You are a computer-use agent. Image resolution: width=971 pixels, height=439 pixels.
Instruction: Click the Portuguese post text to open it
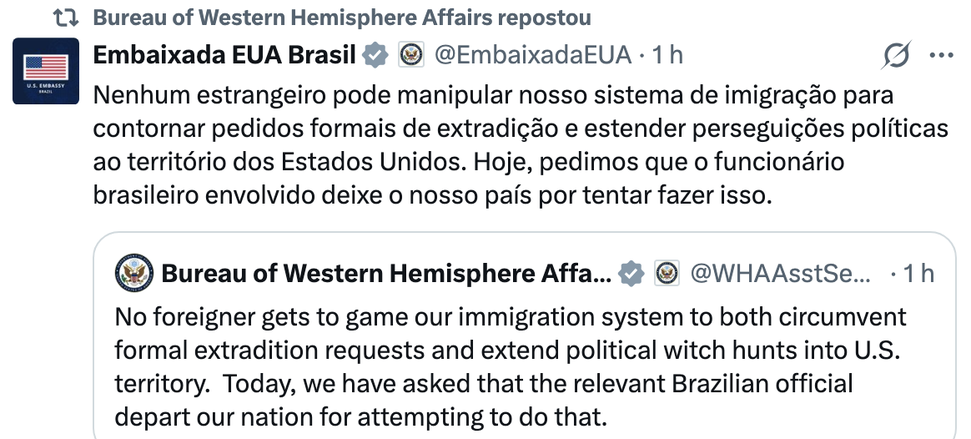click(480, 145)
